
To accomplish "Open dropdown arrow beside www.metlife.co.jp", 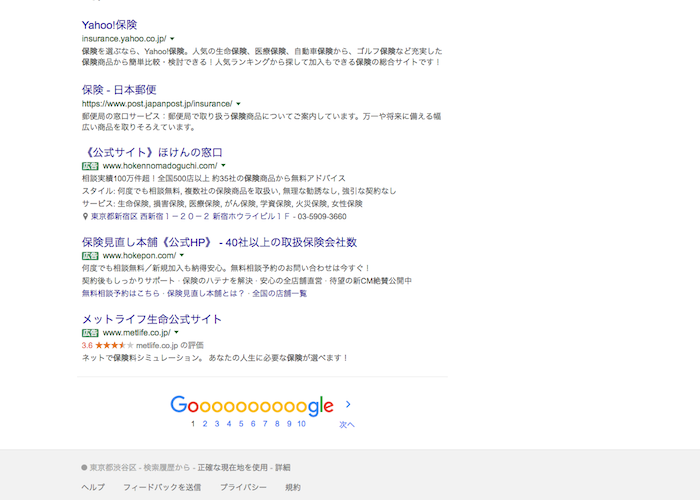I will coord(177,332).
